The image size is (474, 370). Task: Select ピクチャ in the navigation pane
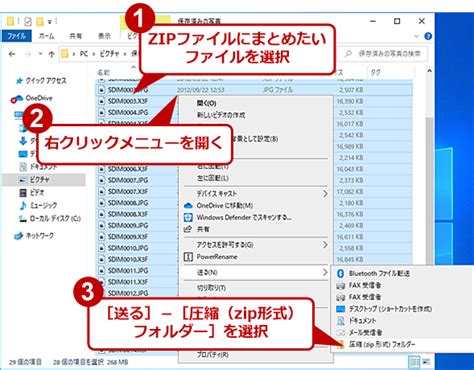pyautogui.click(x=39, y=180)
